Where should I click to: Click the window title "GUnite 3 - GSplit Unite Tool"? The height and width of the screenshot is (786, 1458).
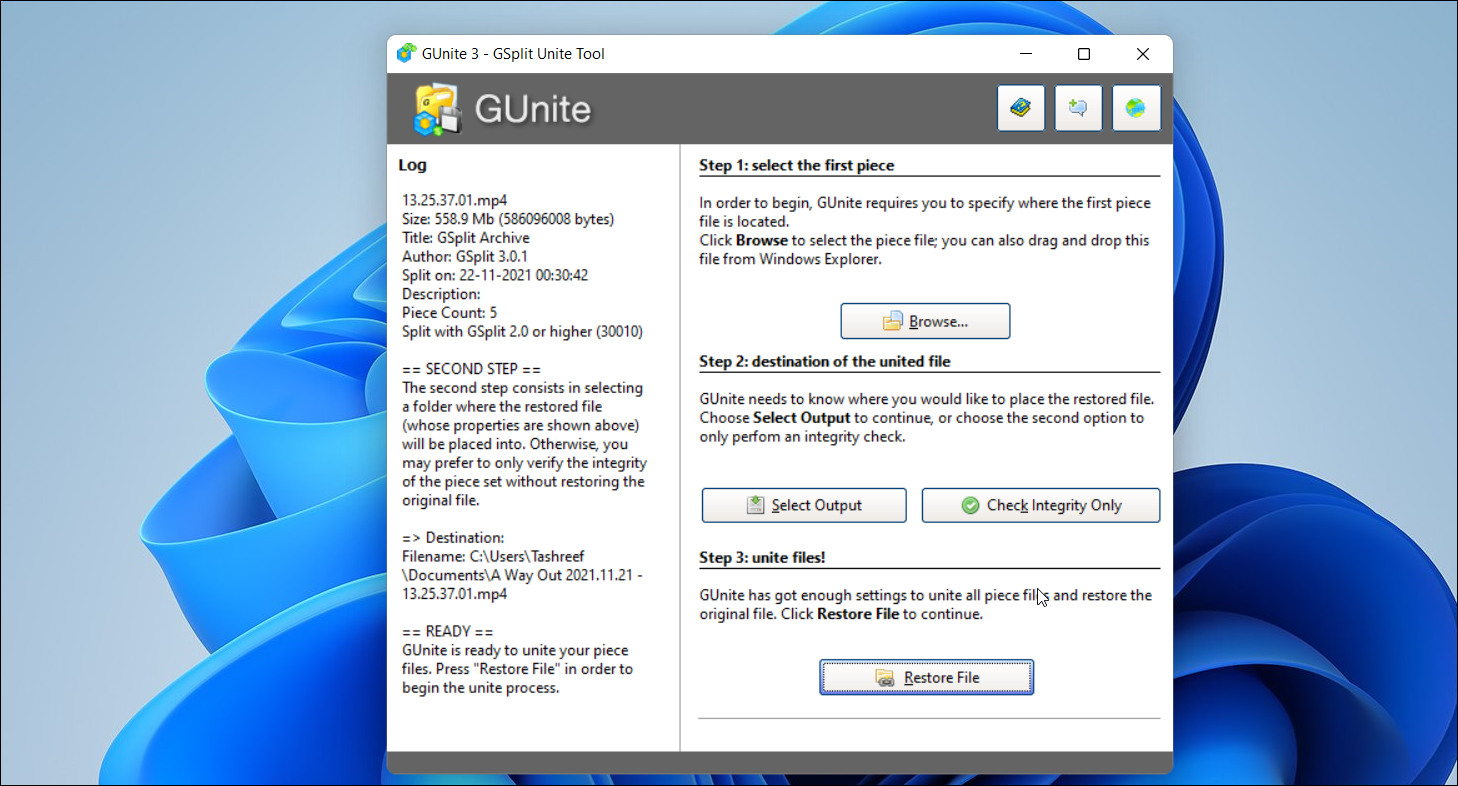(x=513, y=54)
